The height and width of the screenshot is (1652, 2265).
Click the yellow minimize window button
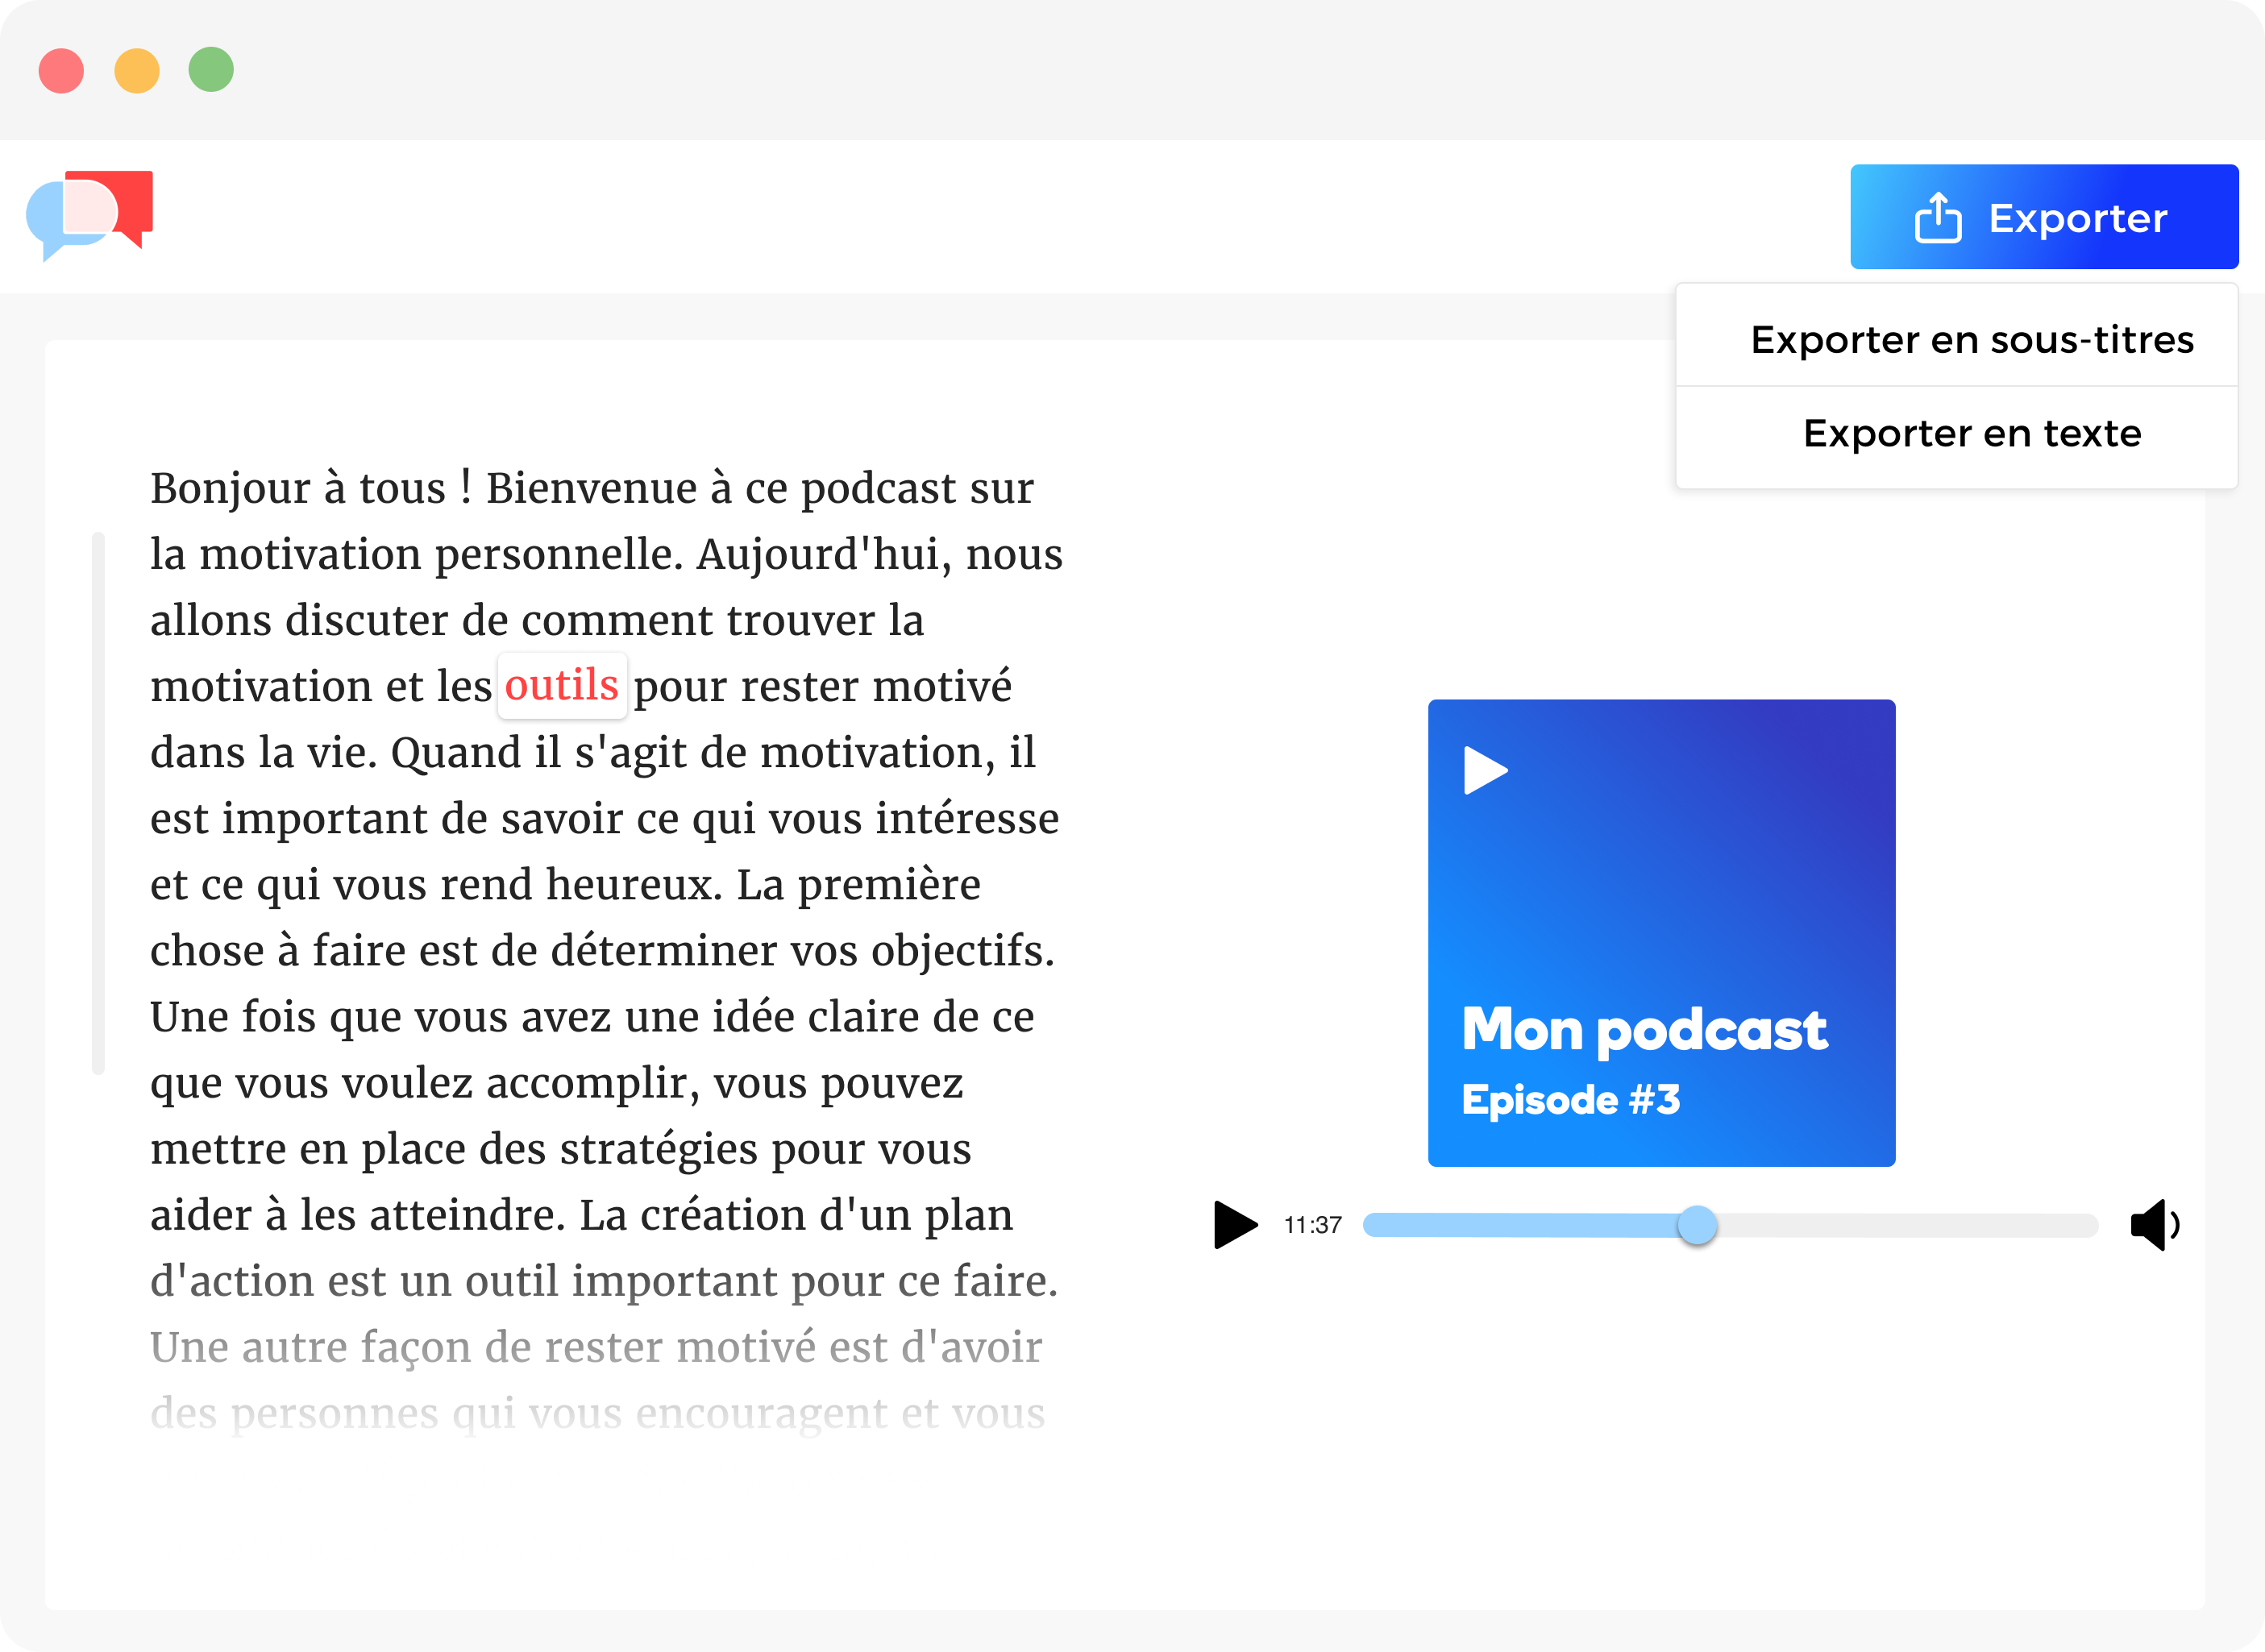pyautogui.click(x=137, y=70)
